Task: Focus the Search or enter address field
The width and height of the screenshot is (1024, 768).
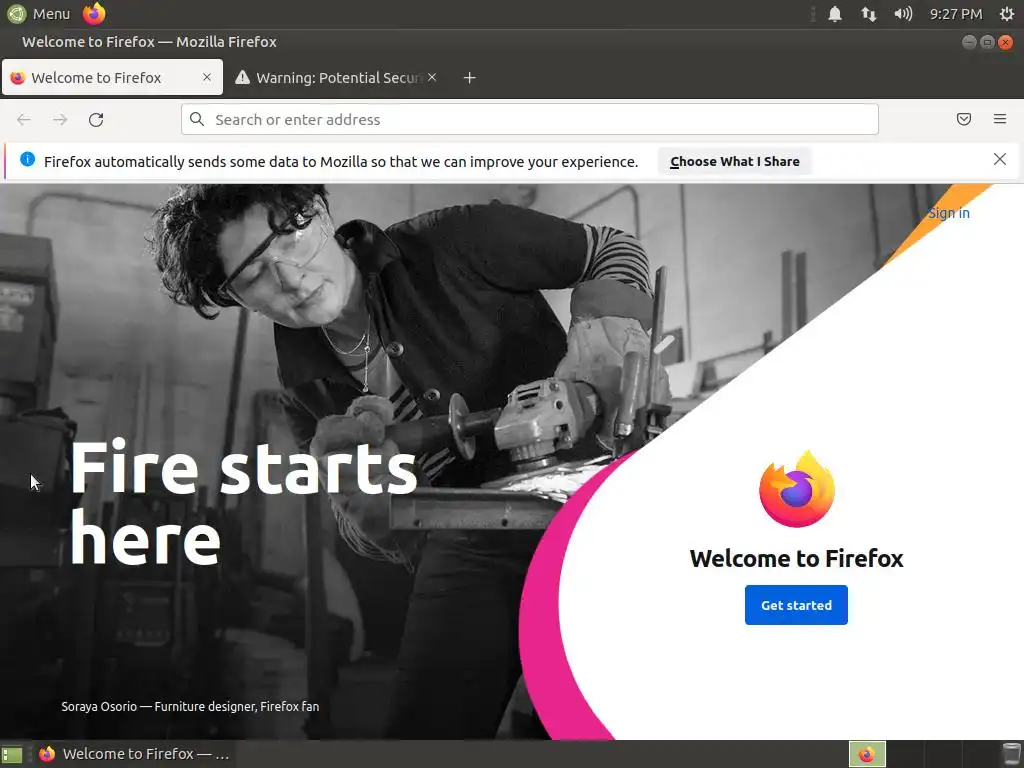Action: pos(530,120)
